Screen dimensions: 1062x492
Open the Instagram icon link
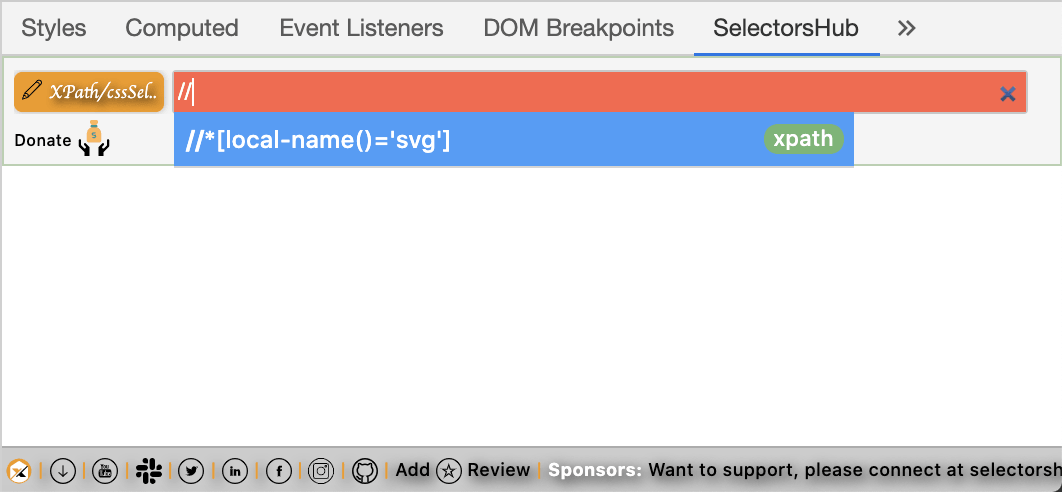321,470
